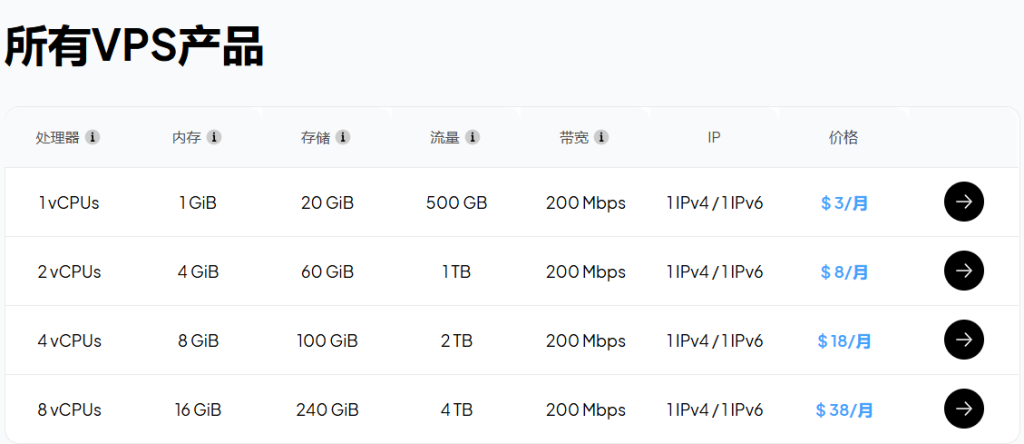
Task: Click the info icon beside 内存
Action: click(214, 138)
